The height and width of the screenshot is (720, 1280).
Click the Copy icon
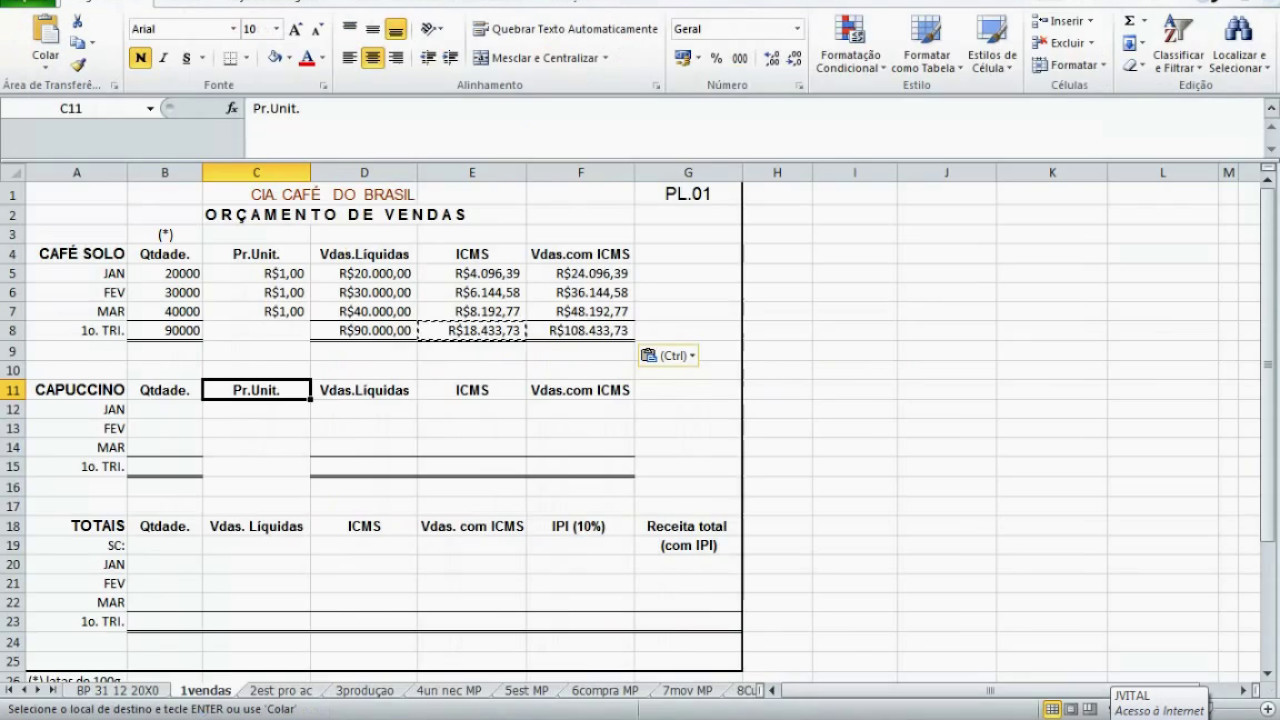click(77, 43)
